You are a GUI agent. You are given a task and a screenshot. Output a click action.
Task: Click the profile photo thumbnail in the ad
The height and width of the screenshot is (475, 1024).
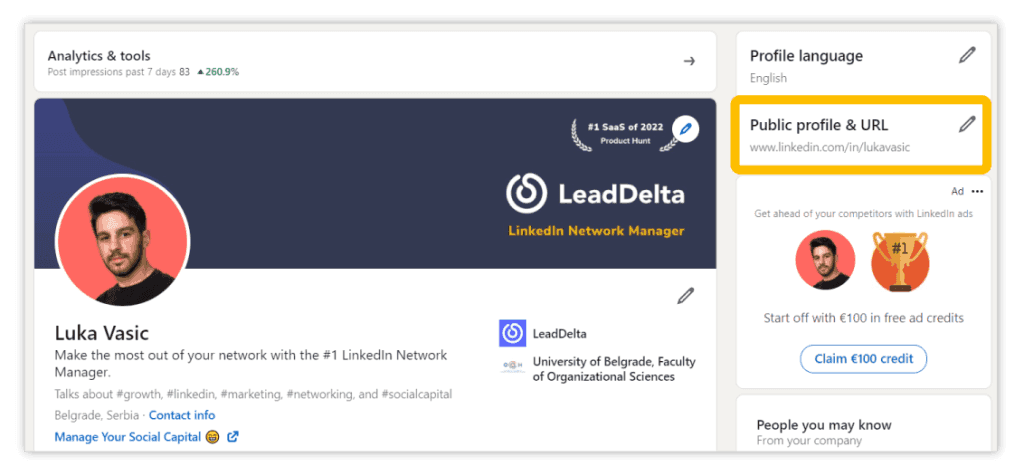tap(825, 260)
